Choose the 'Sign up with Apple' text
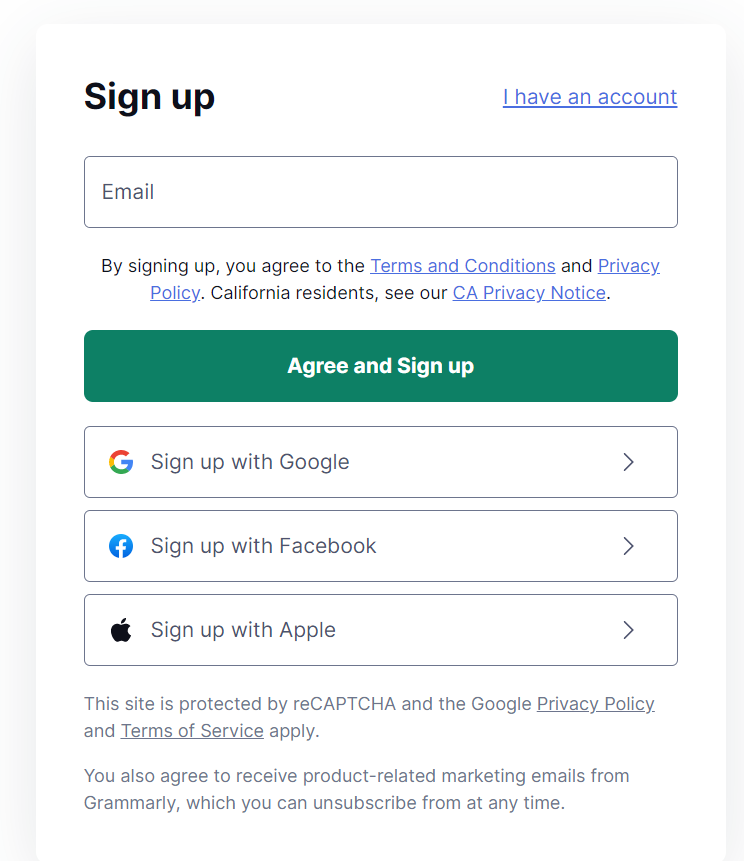The image size is (744, 861). 243,630
